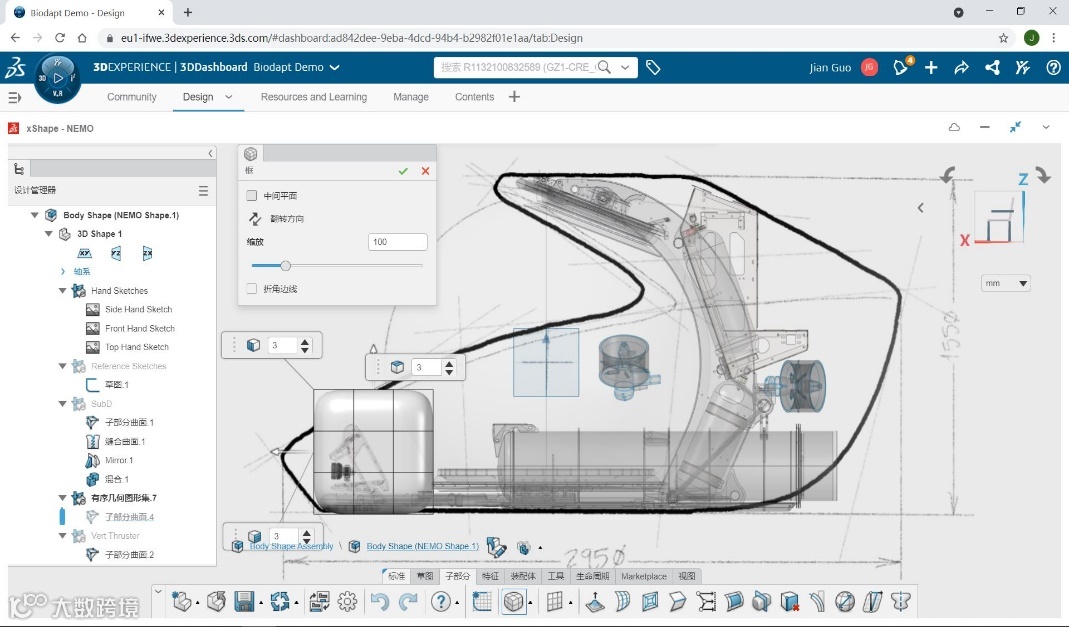The height and width of the screenshot is (627, 1069).
Task: Open the mm units dropdown
Action: pyautogui.click(x=1006, y=283)
